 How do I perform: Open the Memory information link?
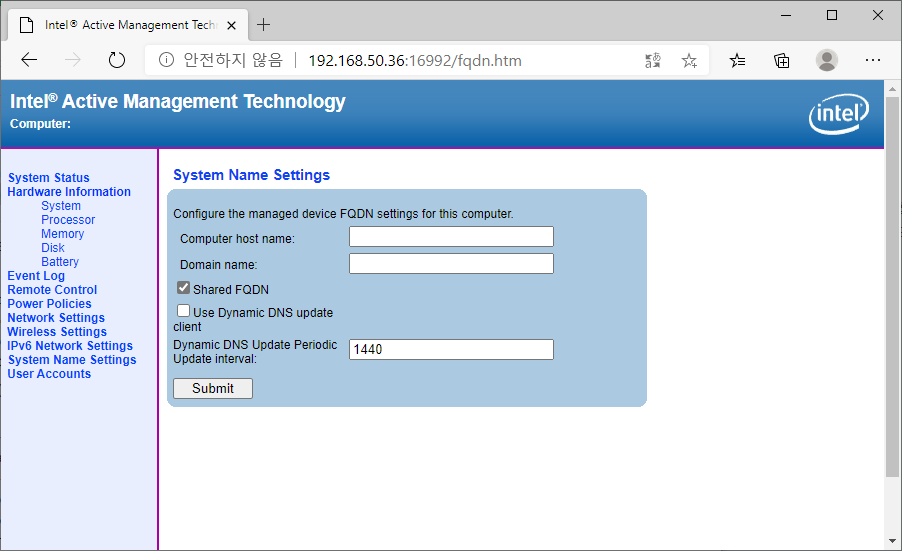(x=63, y=234)
